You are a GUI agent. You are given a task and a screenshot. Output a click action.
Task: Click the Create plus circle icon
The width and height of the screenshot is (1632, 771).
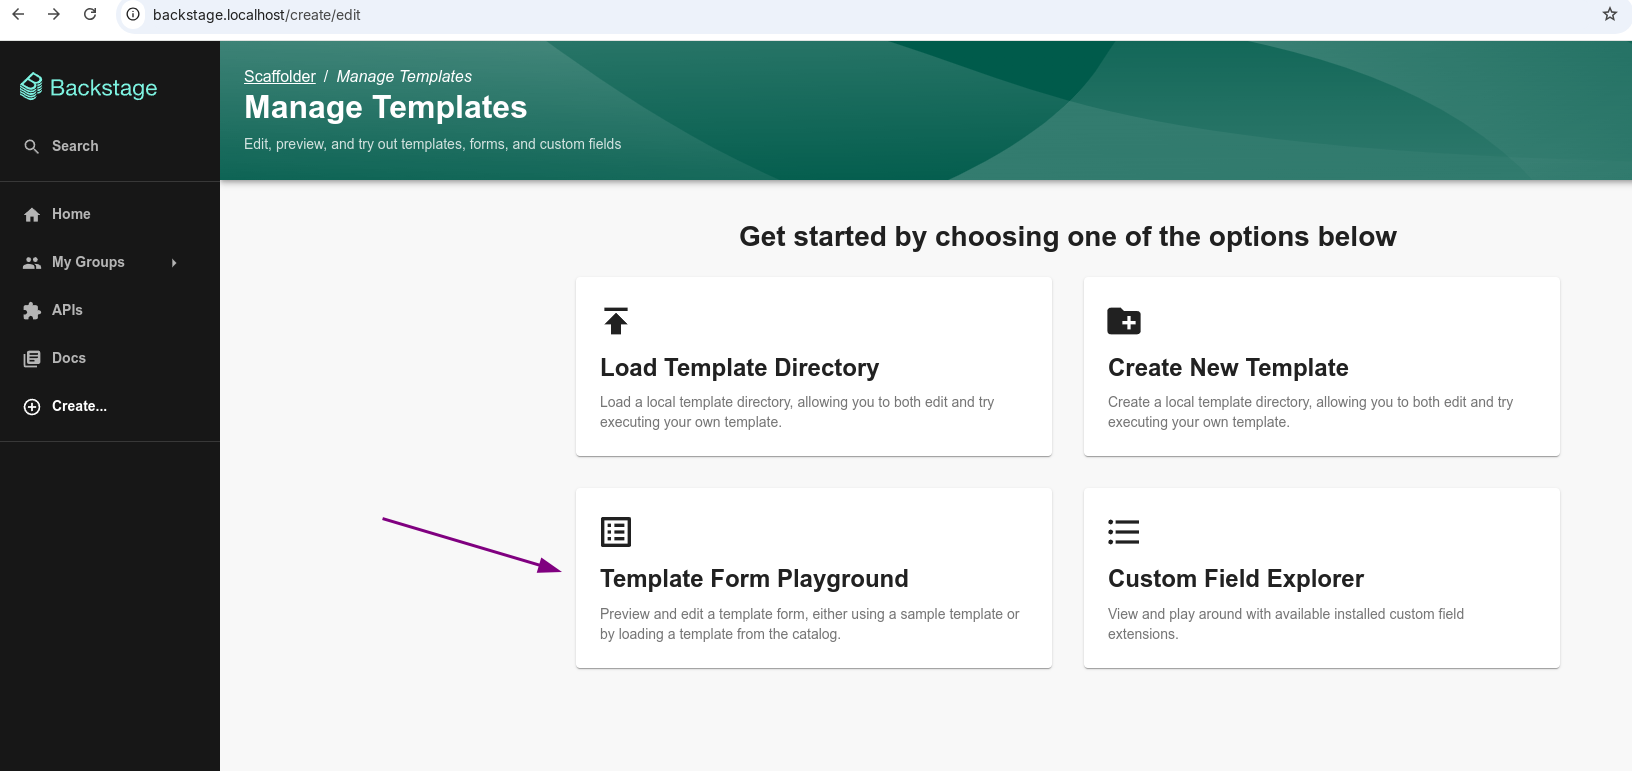32,407
